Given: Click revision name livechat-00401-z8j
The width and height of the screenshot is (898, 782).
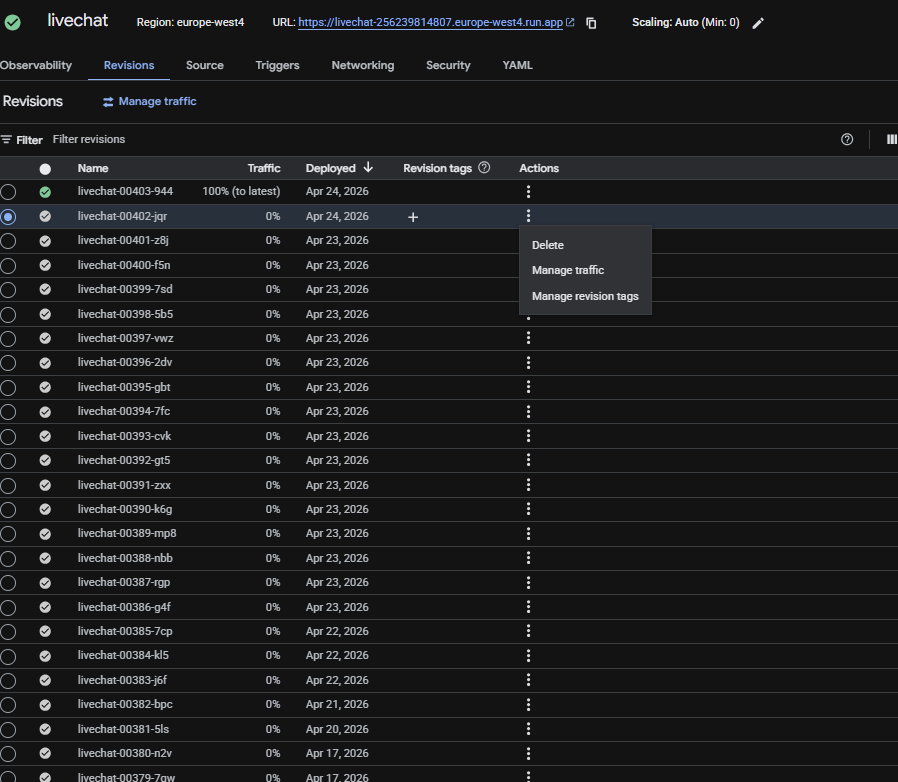Looking at the screenshot, I should point(123,240).
